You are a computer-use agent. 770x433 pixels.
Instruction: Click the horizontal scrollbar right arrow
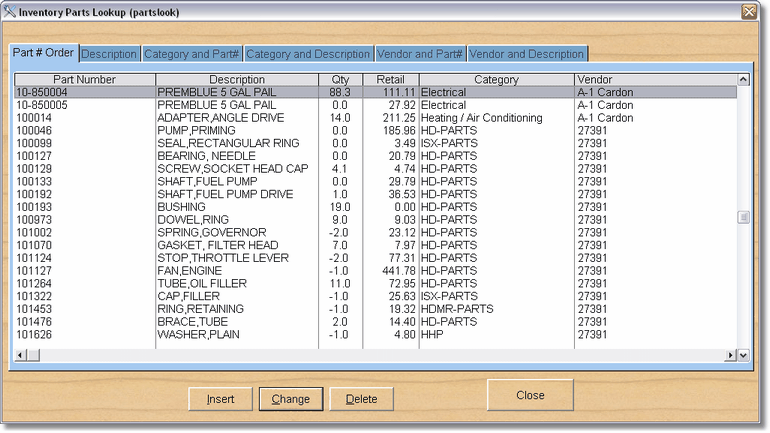[x=731, y=355]
